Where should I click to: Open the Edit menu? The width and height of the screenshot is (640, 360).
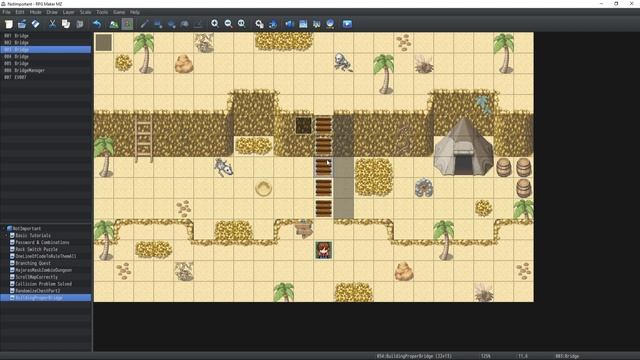point(20,12)
